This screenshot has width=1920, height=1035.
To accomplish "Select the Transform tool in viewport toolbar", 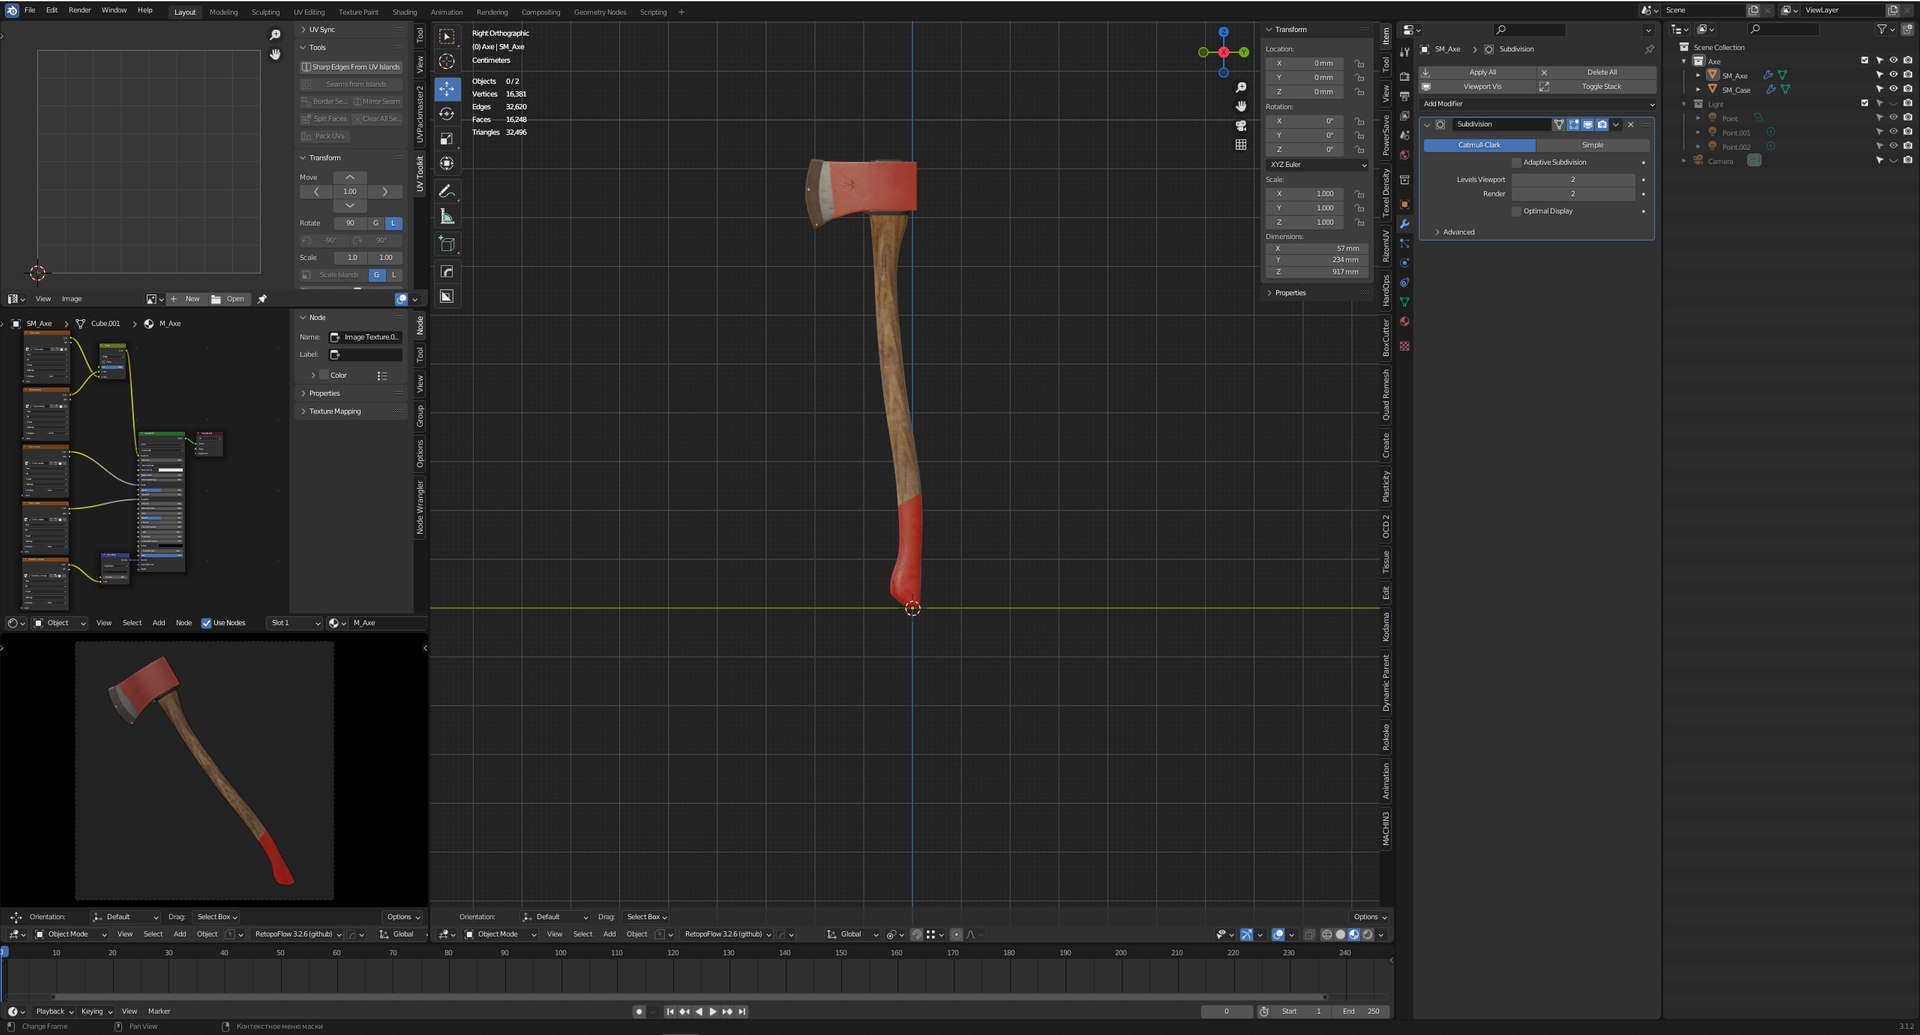I will [447, 164].
